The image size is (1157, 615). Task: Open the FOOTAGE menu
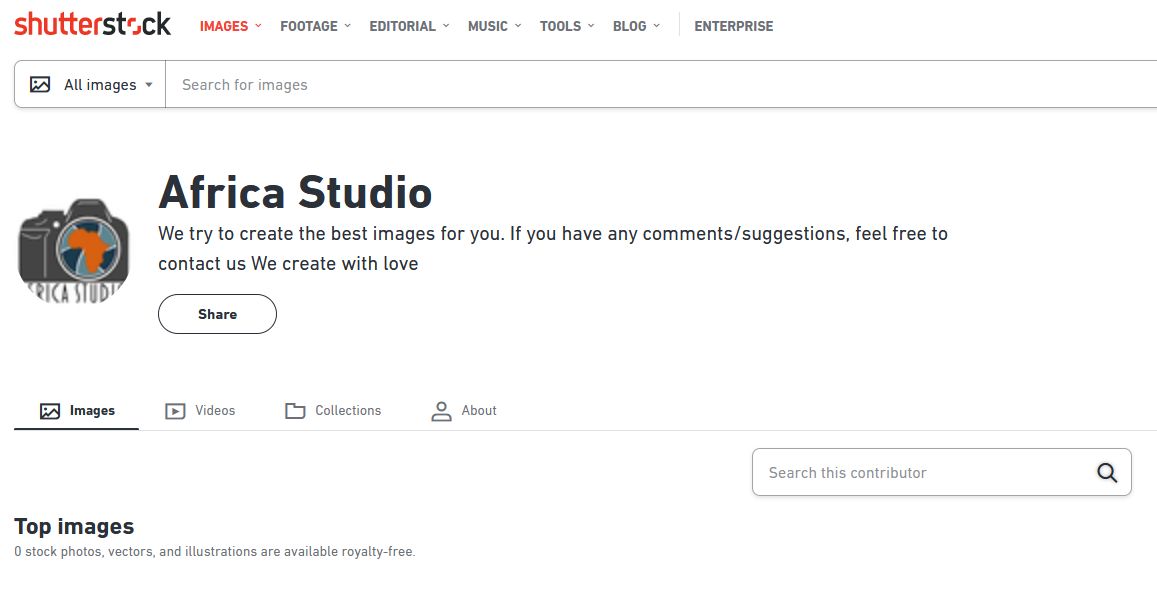tap(315, 26)
